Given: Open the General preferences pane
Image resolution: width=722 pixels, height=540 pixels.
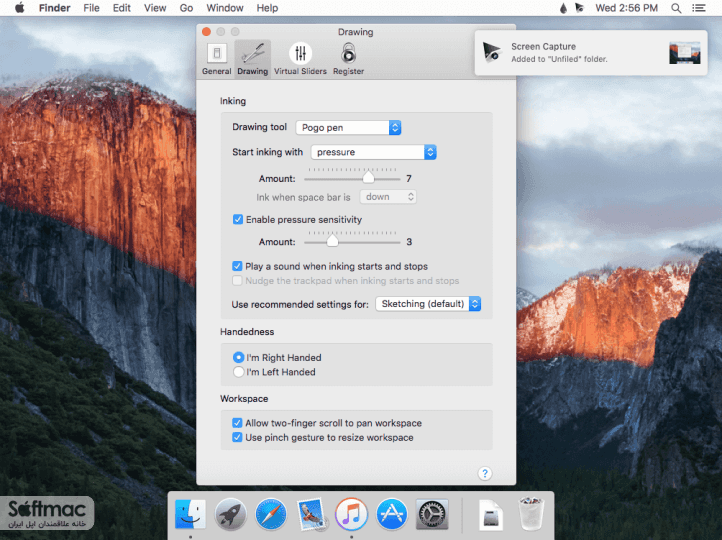Looking at the screenshot, I should [x=216, y=59].
